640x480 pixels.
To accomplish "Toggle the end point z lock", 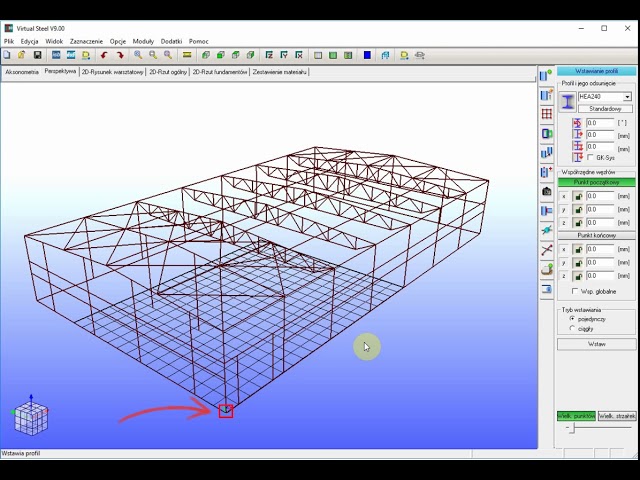I will tap(578, 276).
